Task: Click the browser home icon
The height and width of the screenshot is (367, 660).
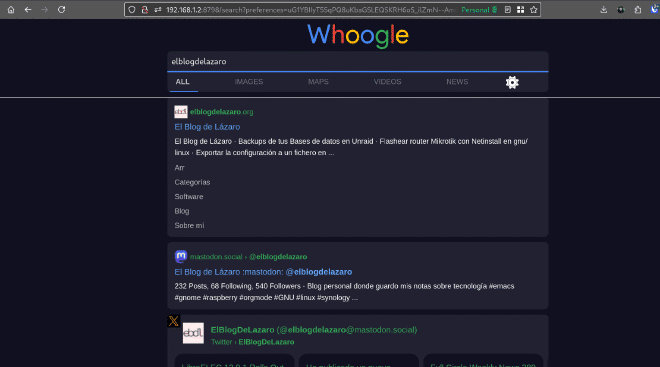Action: coord(11,10)
